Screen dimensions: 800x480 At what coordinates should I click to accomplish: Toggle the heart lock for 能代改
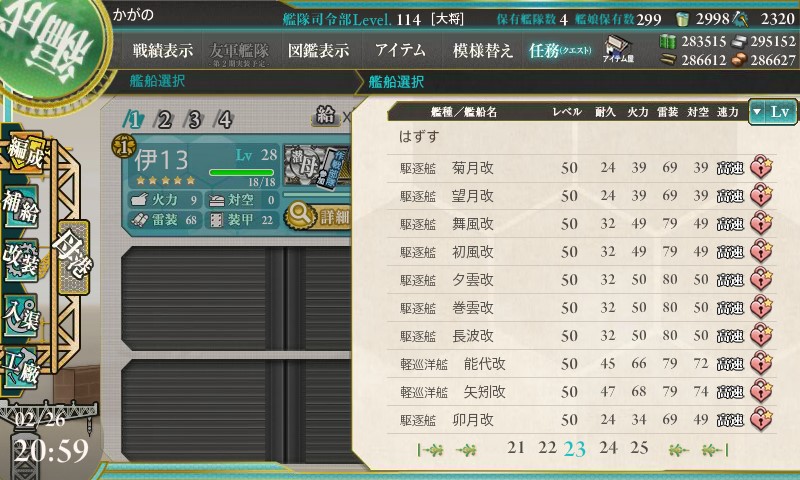click(761, 363)
